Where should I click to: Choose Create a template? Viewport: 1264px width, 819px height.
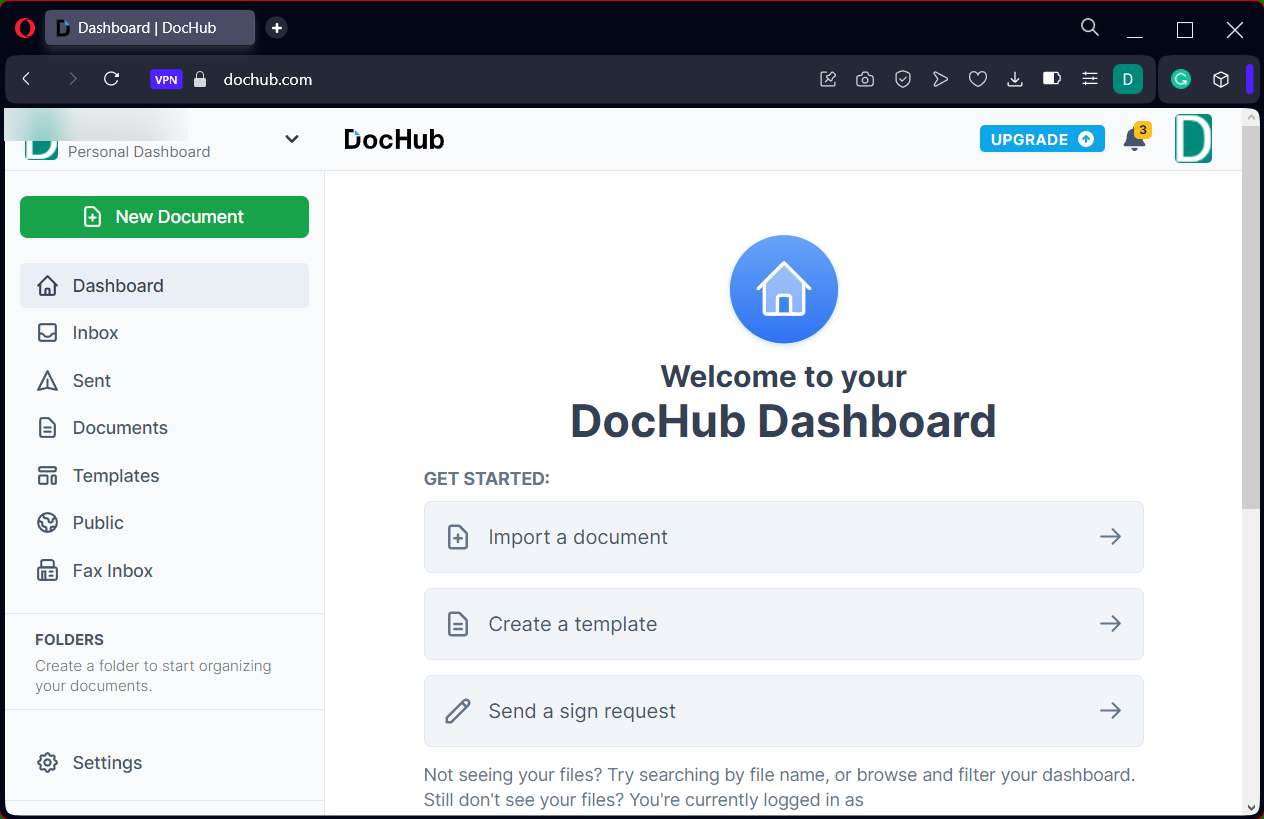[783, 624]
